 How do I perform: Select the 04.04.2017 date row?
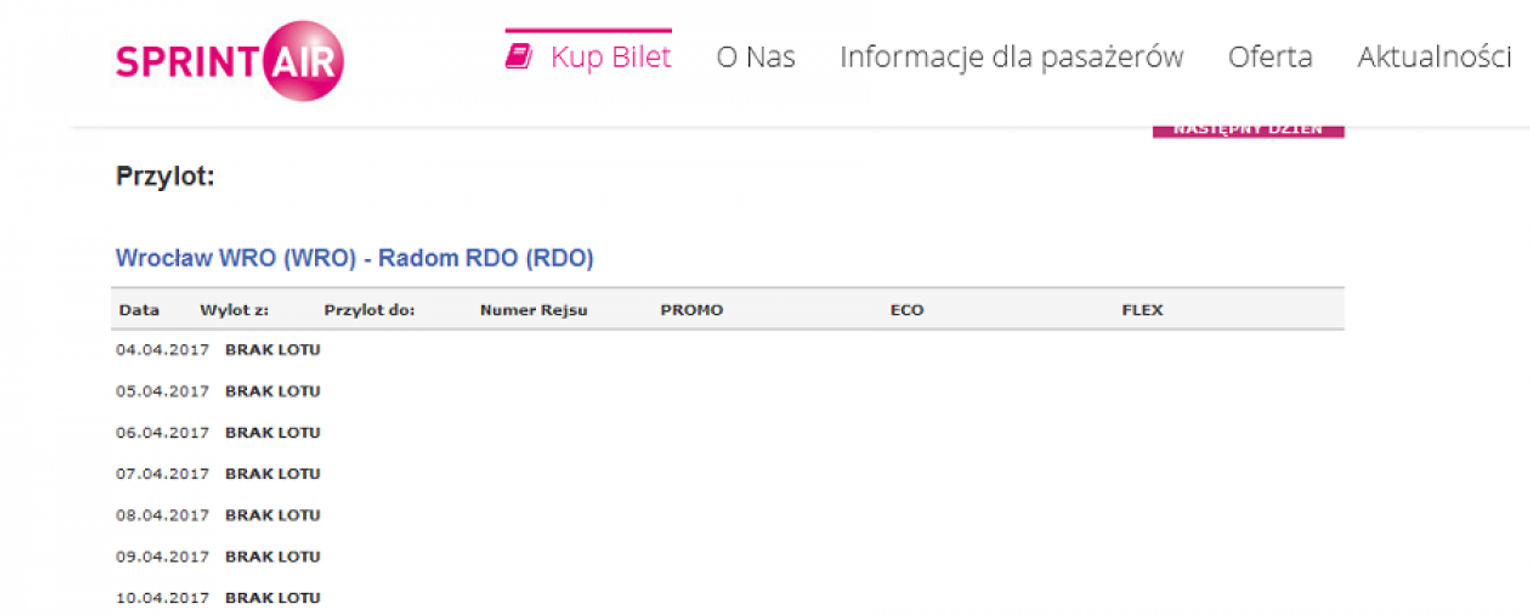click(162, 350)
